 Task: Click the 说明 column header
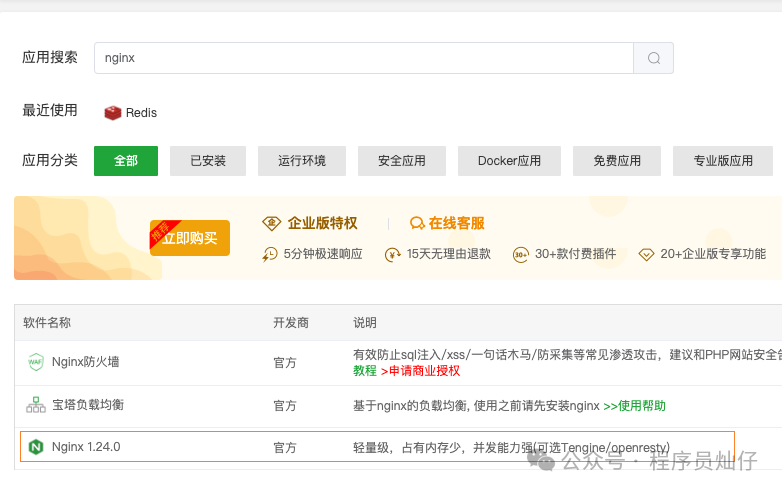(x=365, y=323)
